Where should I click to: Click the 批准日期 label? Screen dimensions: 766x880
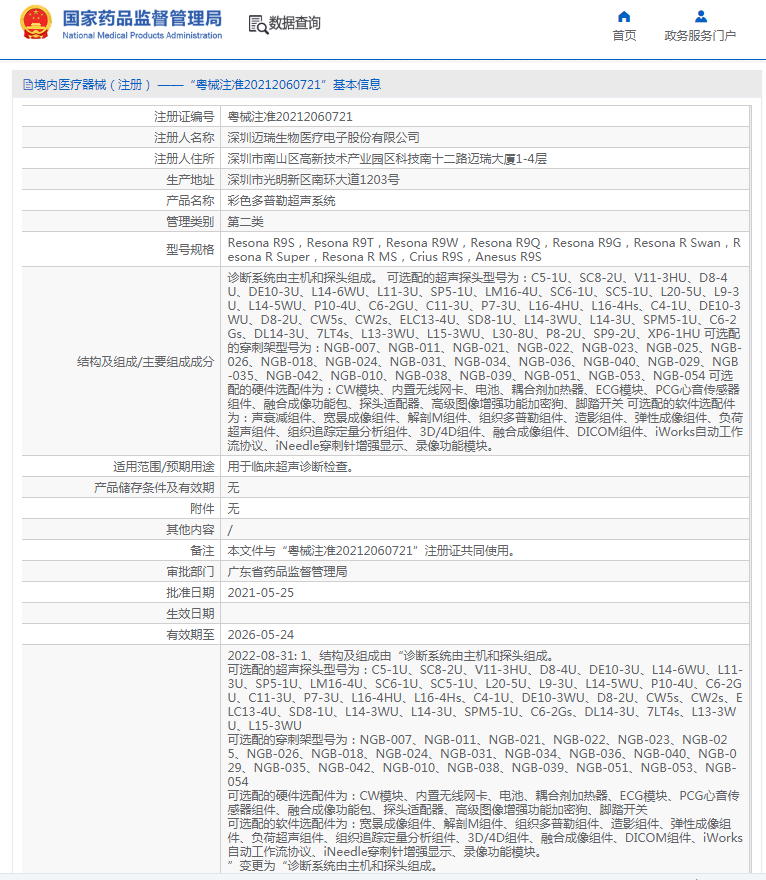pos(190,593)
